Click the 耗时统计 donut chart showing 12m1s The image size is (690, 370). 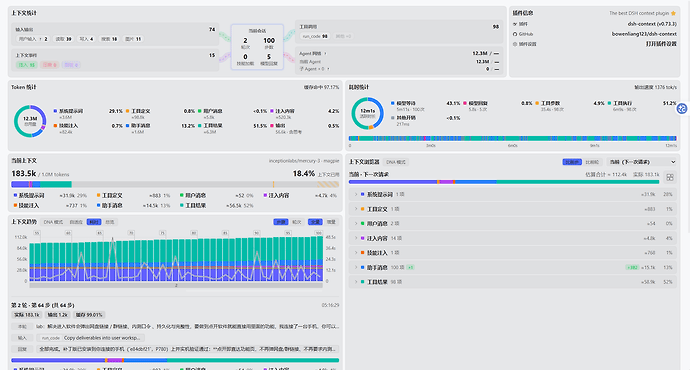(x=367, y=113)
